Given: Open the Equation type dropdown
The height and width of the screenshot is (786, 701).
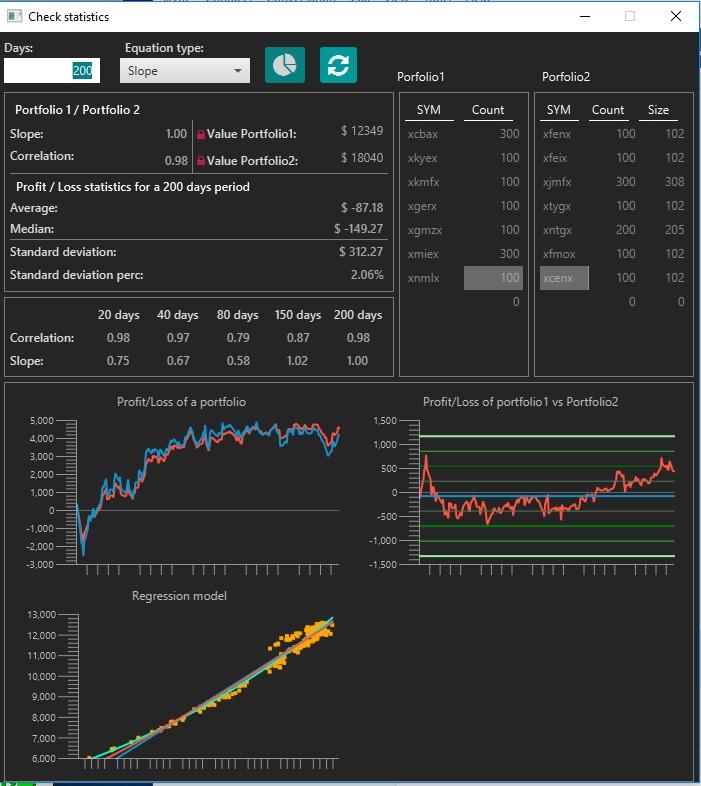Looking at the screenshot, I should tap(184, 71).
